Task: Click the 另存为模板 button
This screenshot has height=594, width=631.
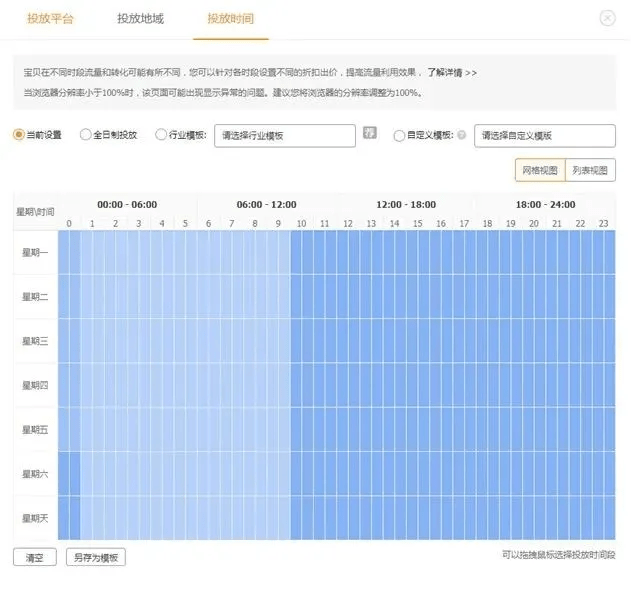Action: (96, 557)
